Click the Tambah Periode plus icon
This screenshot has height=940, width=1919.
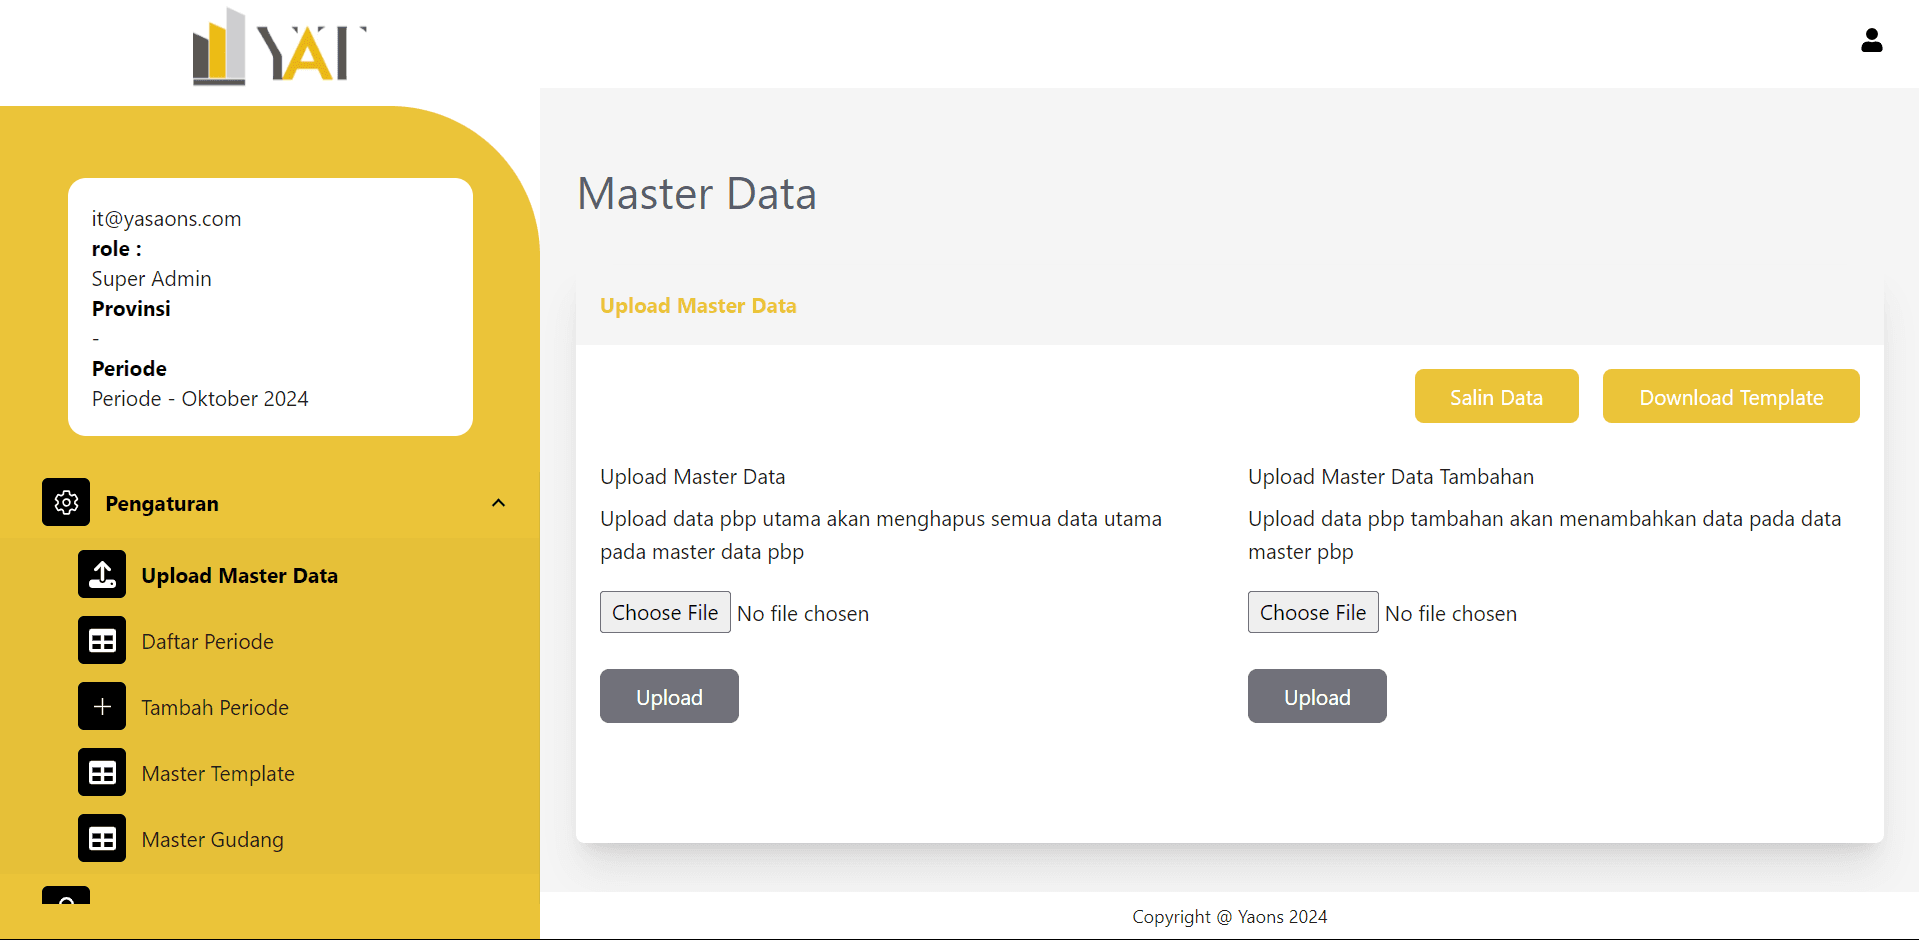(102, 706)
